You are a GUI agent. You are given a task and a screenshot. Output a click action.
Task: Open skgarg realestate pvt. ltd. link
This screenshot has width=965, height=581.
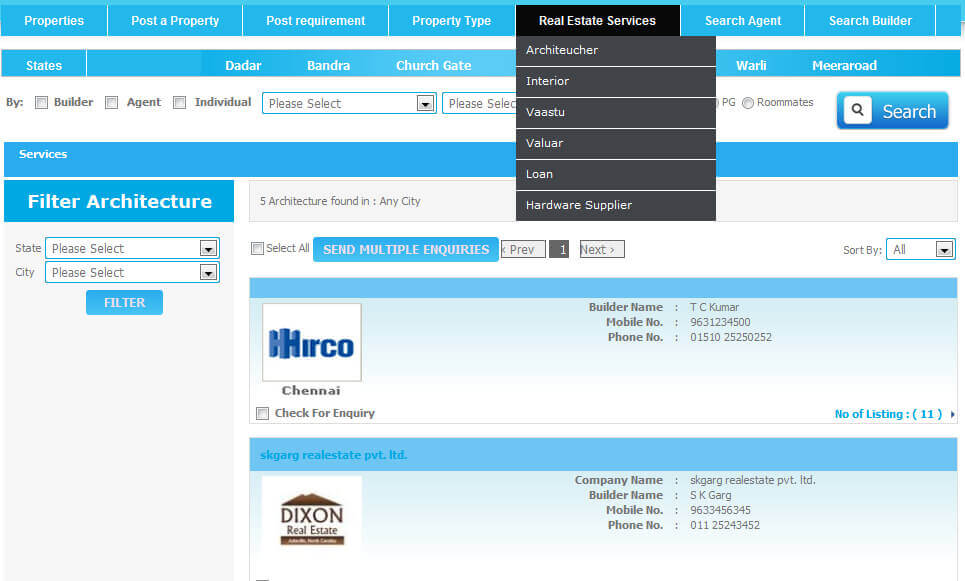[x=334, y=455]
